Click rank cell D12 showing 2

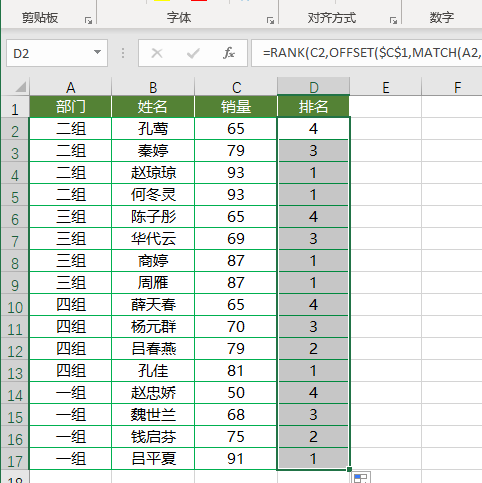pyautogui.click(x=313, y=349)
